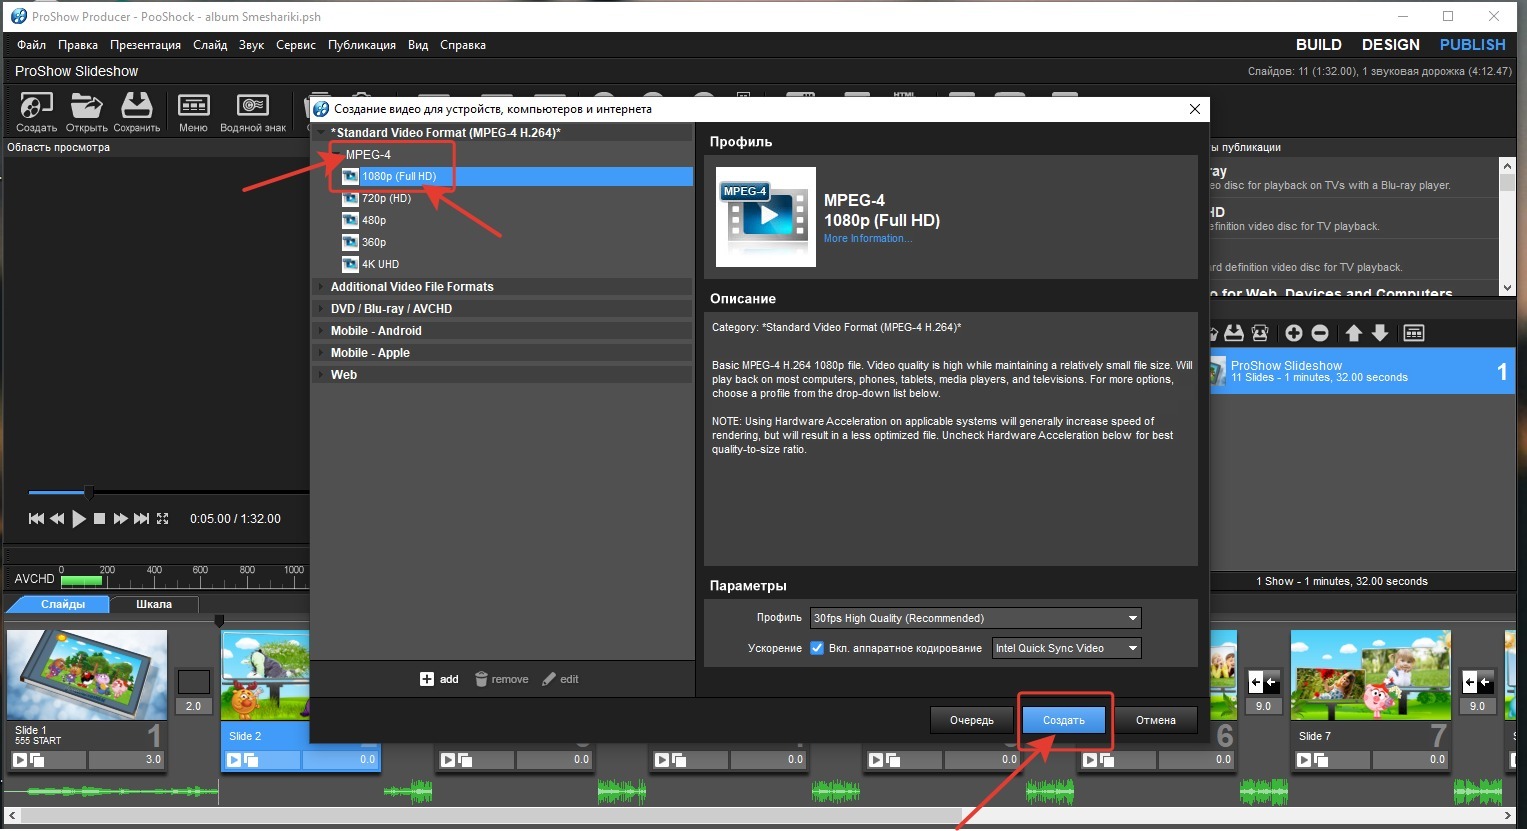
Task: Click the add preset button
Action: [x=439, y=679]
